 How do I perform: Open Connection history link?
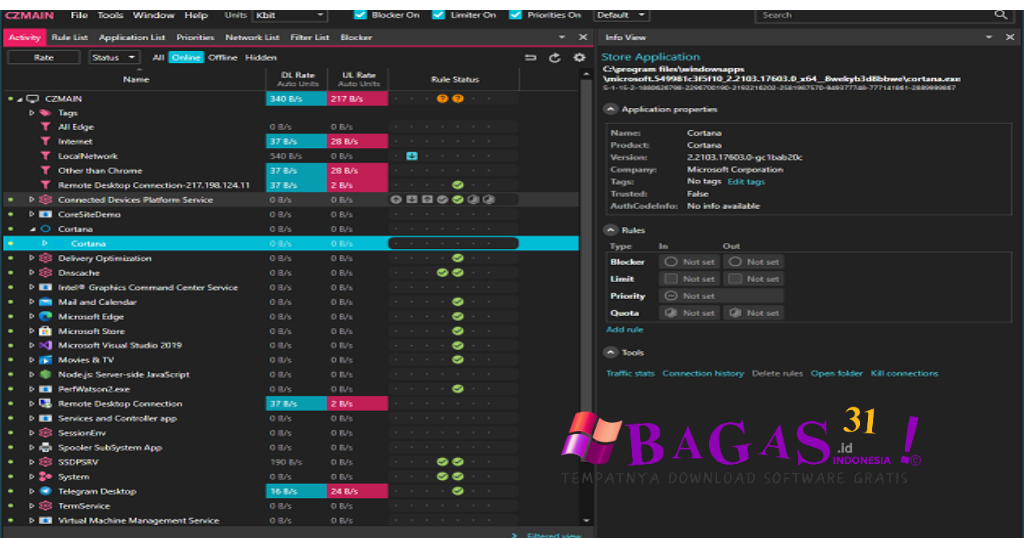tap(703, 373)
